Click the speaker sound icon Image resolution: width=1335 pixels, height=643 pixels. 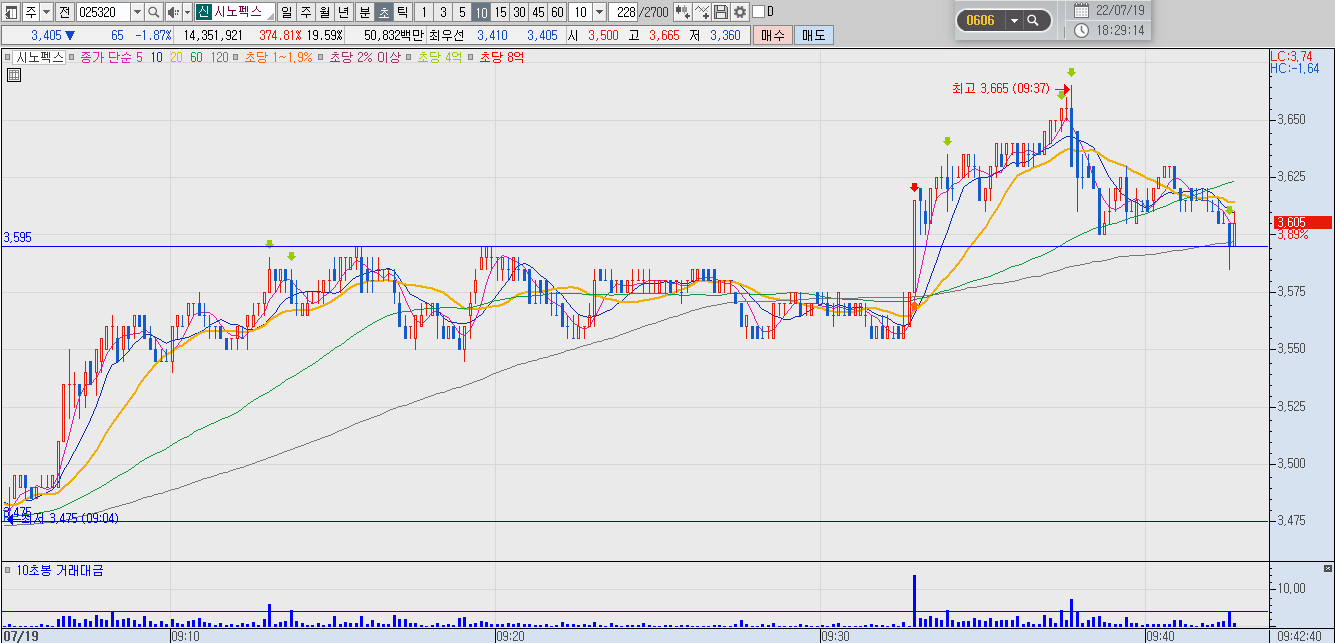coord(173,12)
